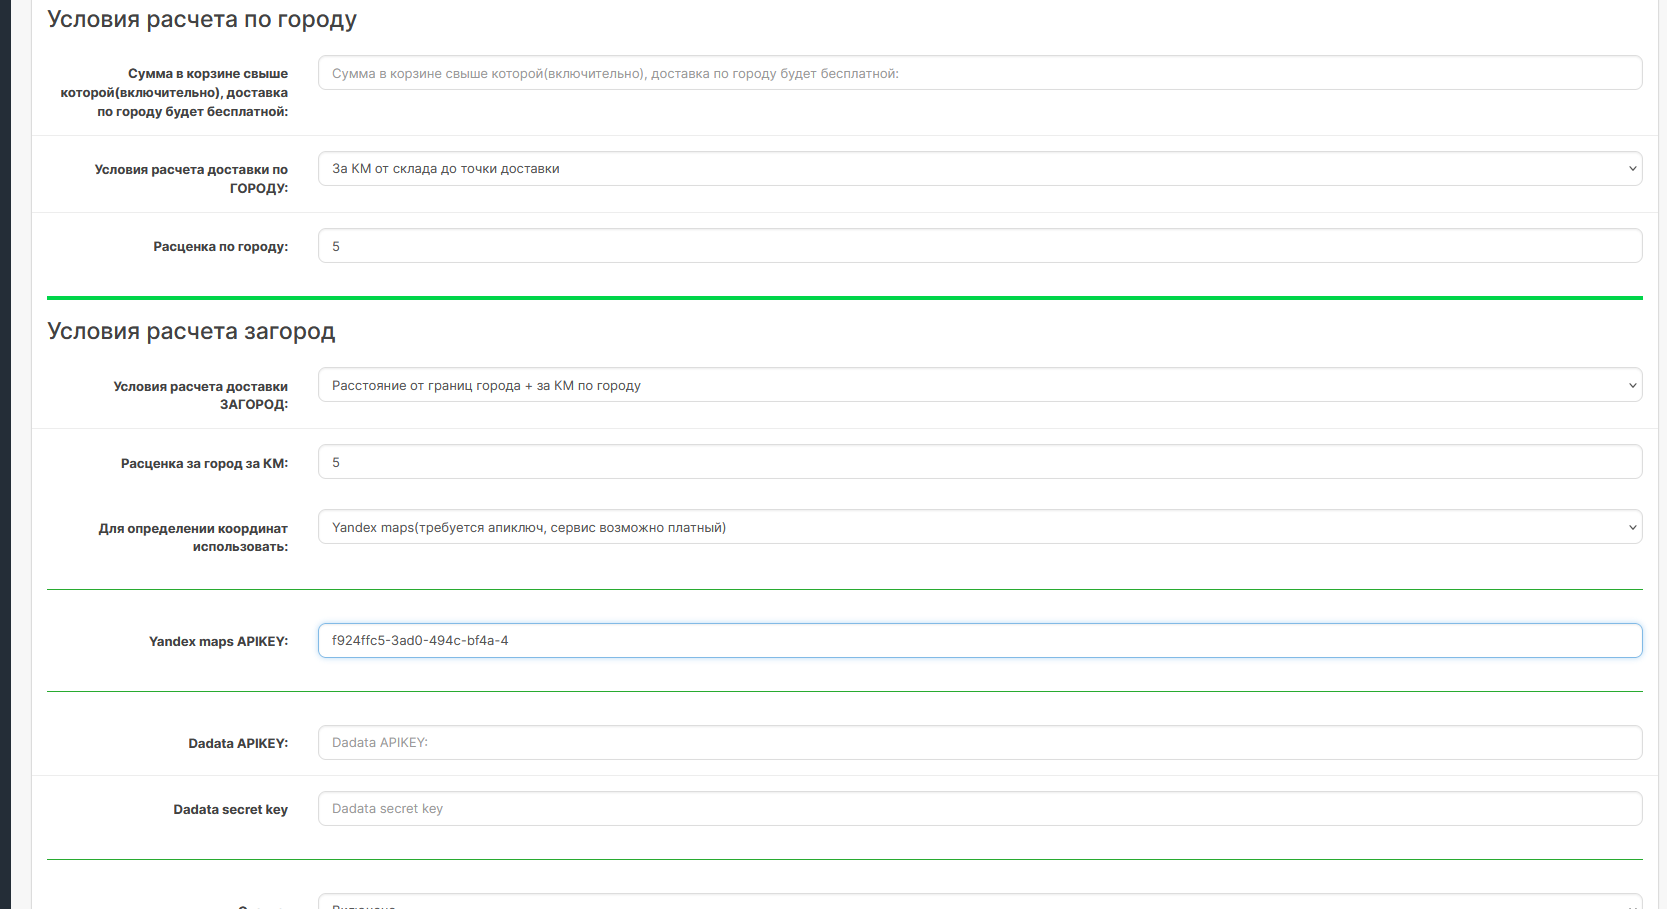1667x909 pixels.
Task: Click the 'Расценка за город за КМ:' label
Action: tap(204, 464)
